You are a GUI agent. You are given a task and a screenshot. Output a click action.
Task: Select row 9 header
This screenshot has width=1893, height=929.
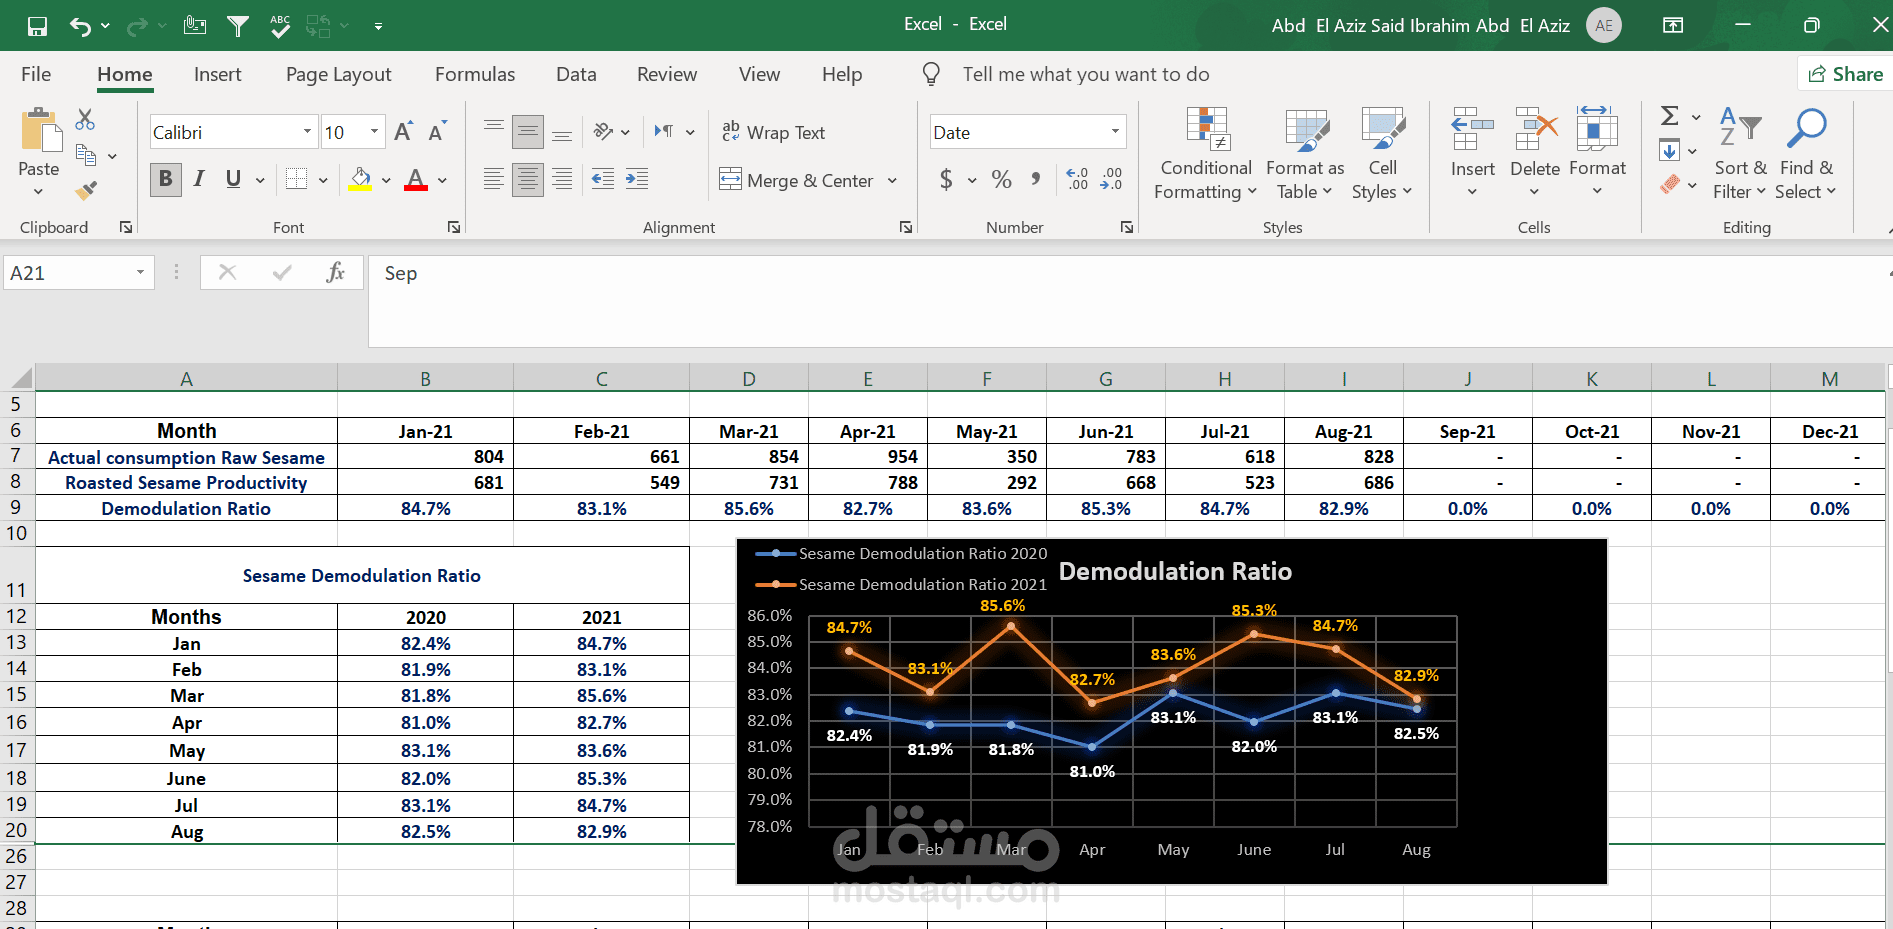[x=16, y=507]
